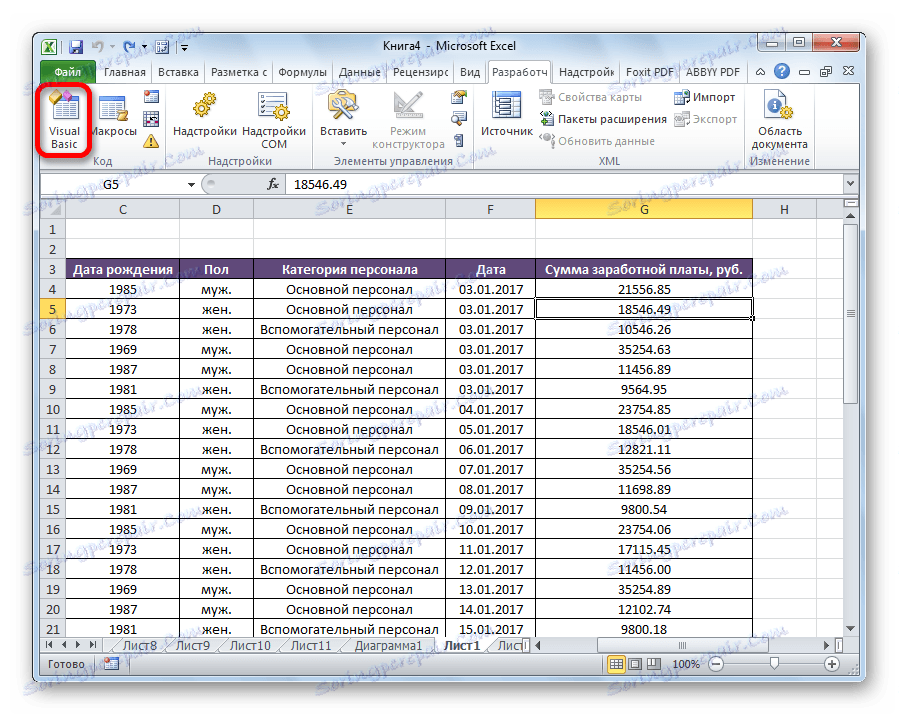Go to last sheet tab arrow
The image size is (899, 715).
(93, 645)
